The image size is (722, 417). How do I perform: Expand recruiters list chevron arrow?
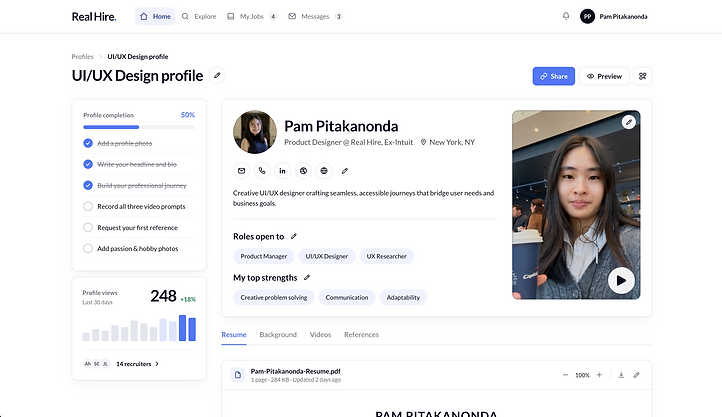[157, 364]
